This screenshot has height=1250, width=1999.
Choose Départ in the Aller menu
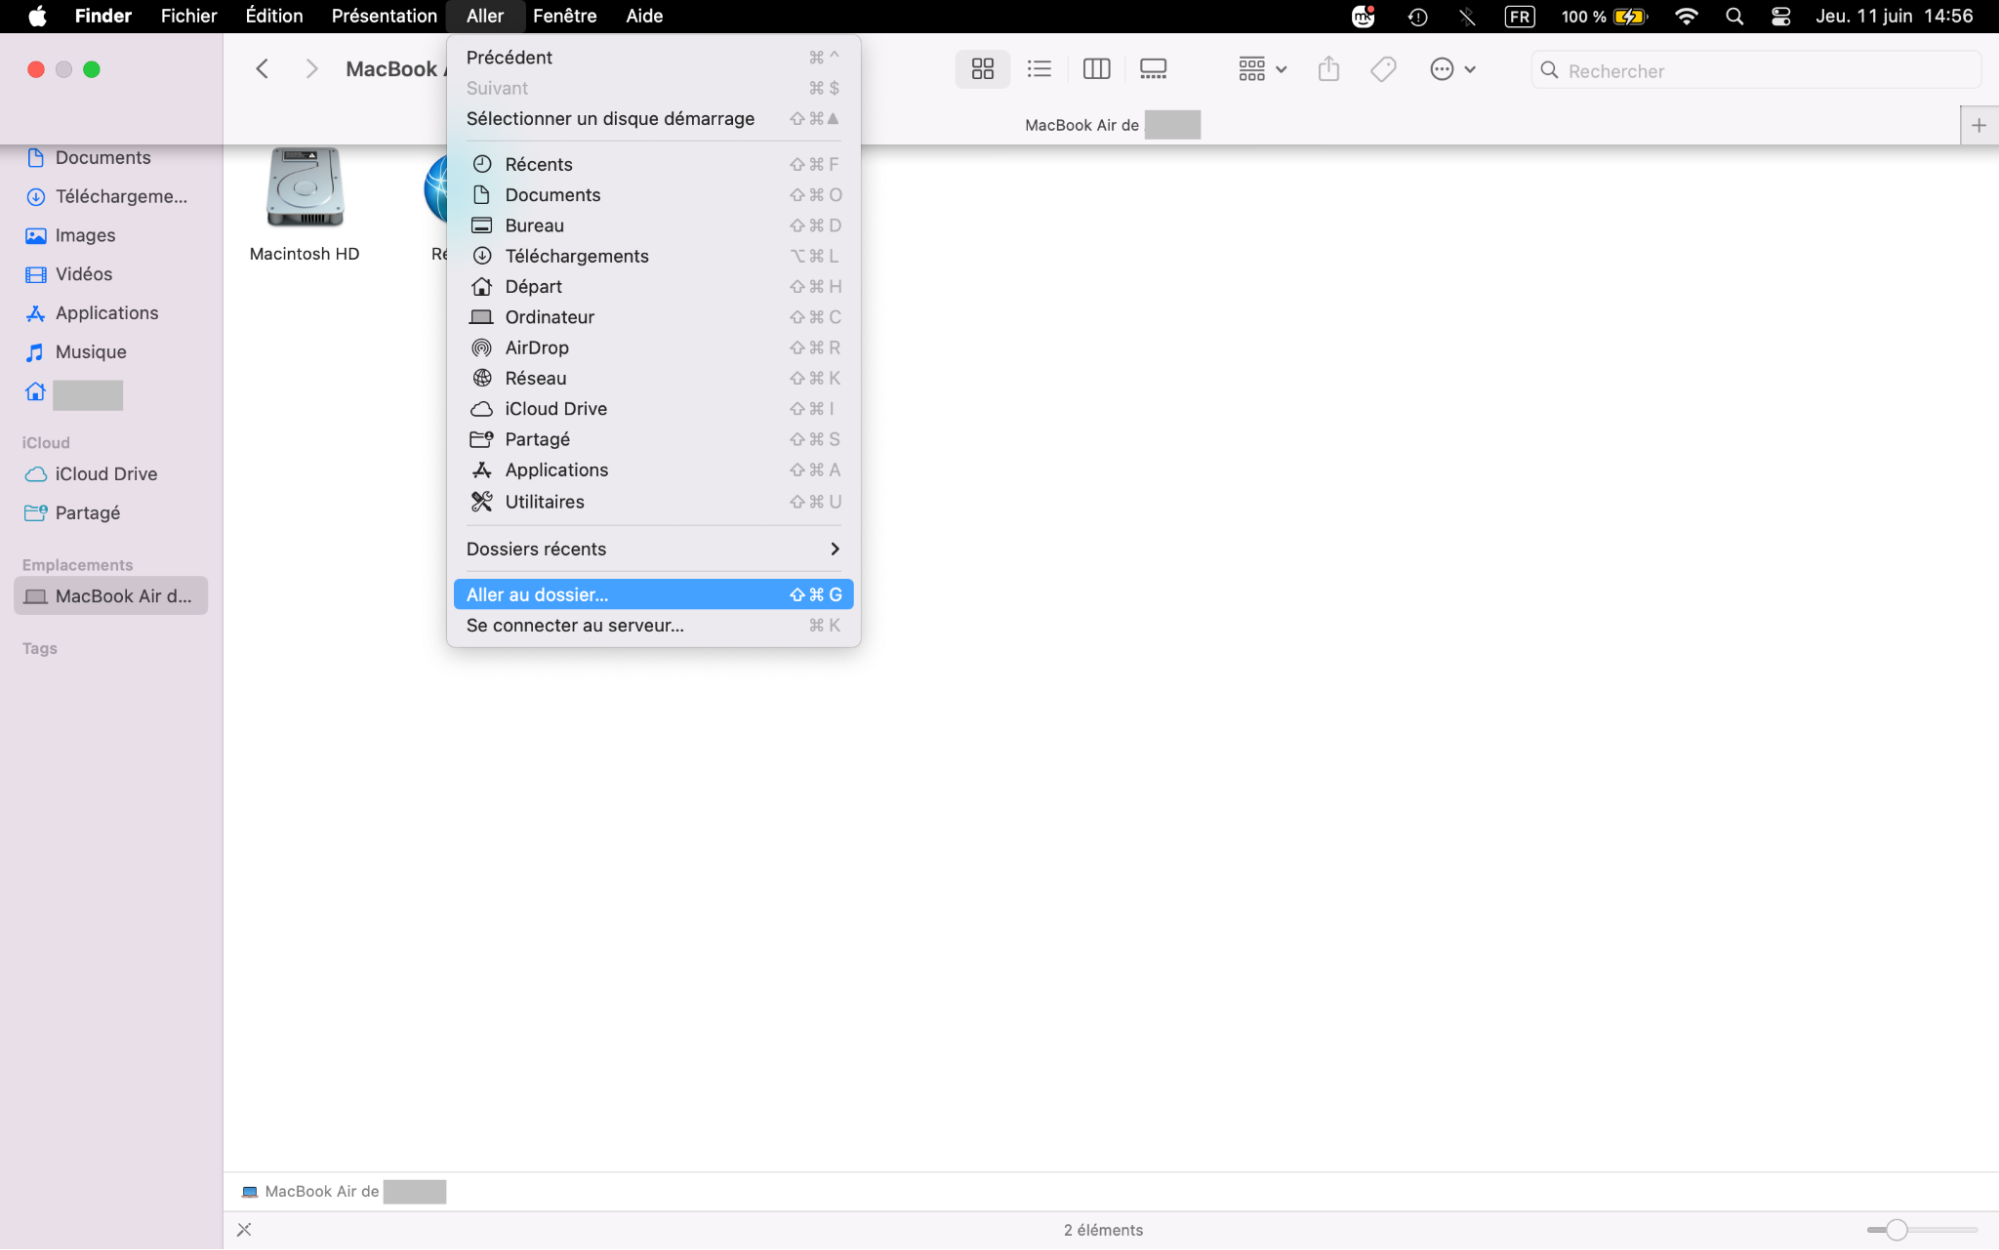point(653,286)
